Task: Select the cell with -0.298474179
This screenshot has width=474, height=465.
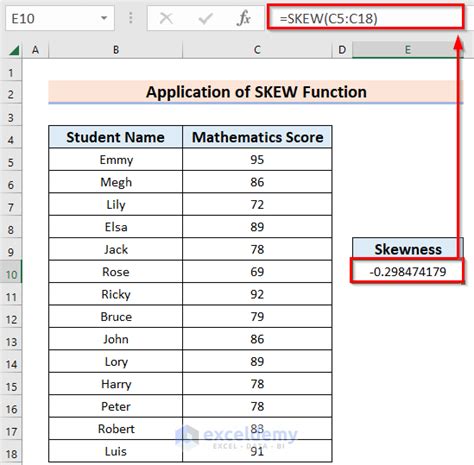Action: point(407,271)
